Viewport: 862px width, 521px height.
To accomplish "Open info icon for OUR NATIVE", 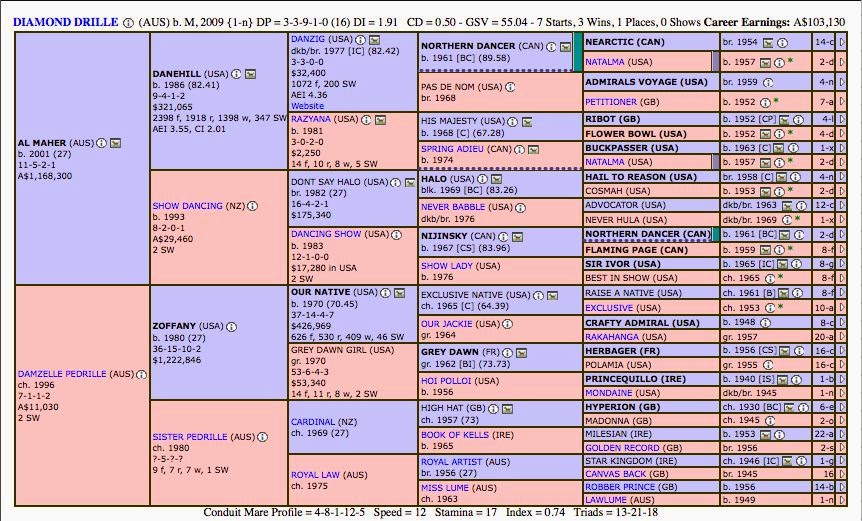I will tap(385, 293).
